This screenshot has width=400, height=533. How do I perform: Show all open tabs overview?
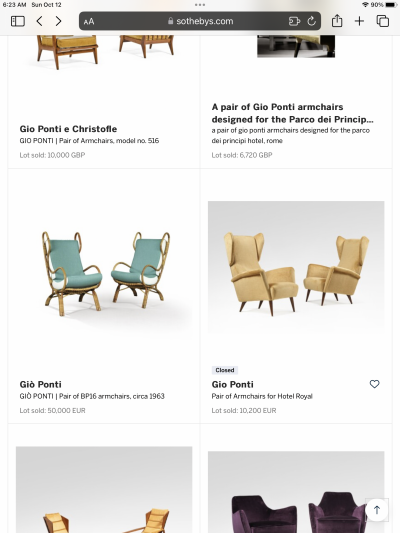click(383, 21)
